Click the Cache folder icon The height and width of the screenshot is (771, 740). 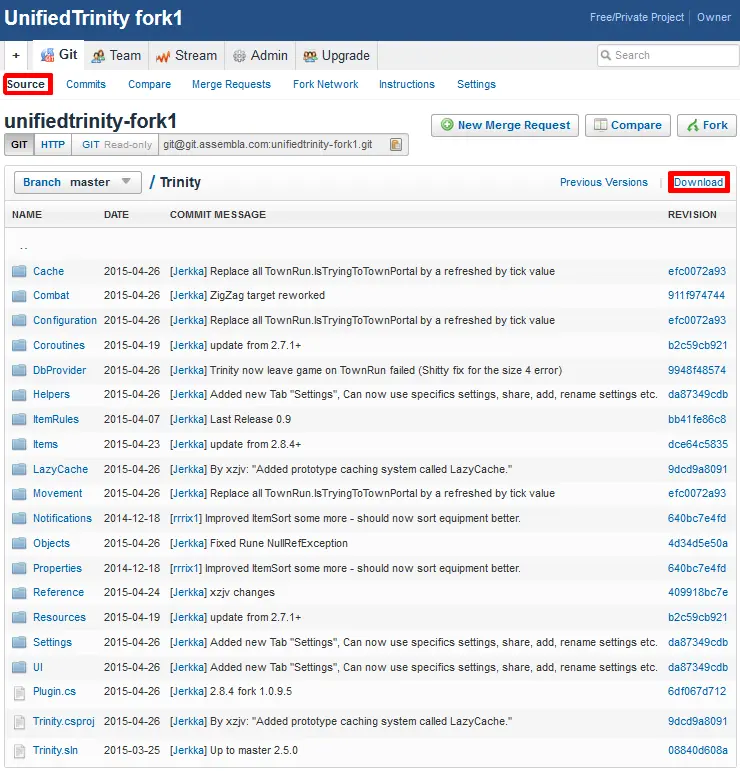(x=19, y=271)
